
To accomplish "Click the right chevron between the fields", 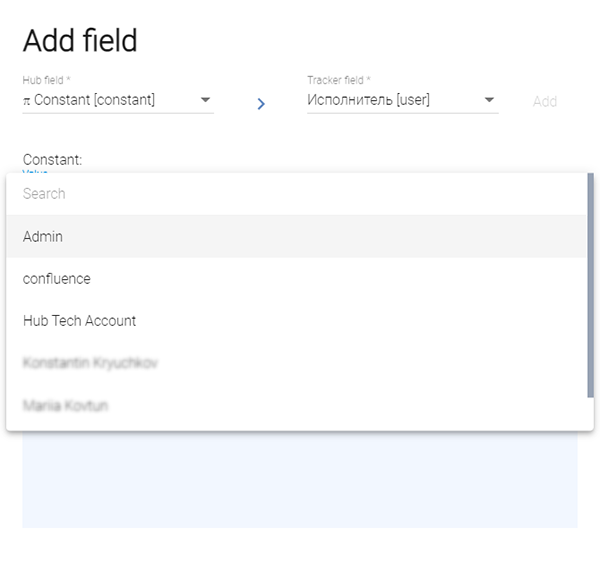I will (261, 103).
